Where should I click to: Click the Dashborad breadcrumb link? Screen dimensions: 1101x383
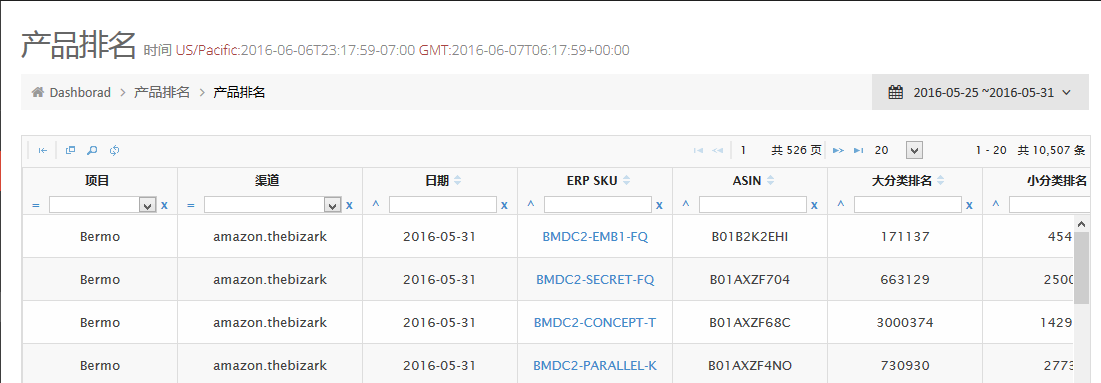(x=80, y=92)
